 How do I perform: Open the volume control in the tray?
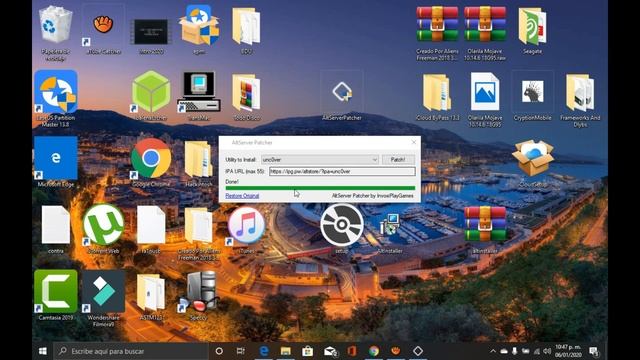[547, 351]
